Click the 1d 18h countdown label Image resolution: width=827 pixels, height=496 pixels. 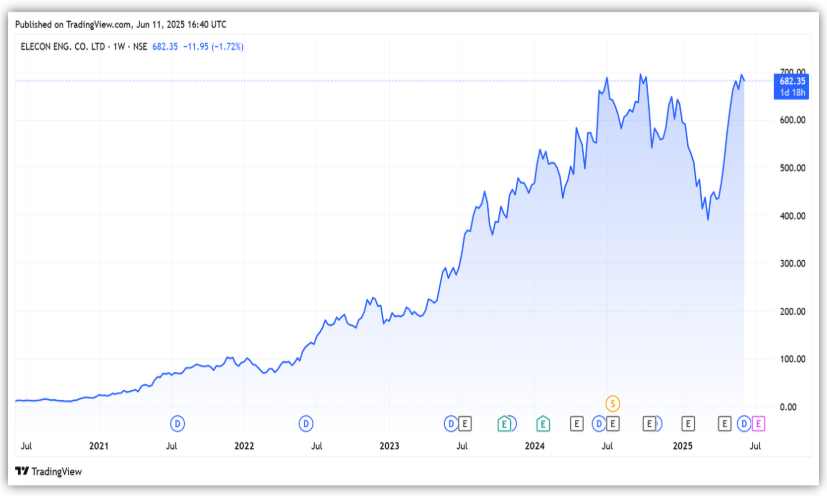[791, 92]
